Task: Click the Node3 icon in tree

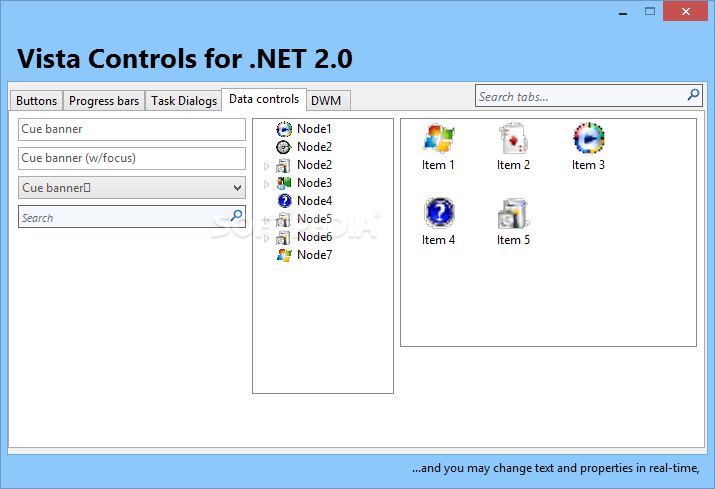Action: pyautogui.click(x=284, y=183)
